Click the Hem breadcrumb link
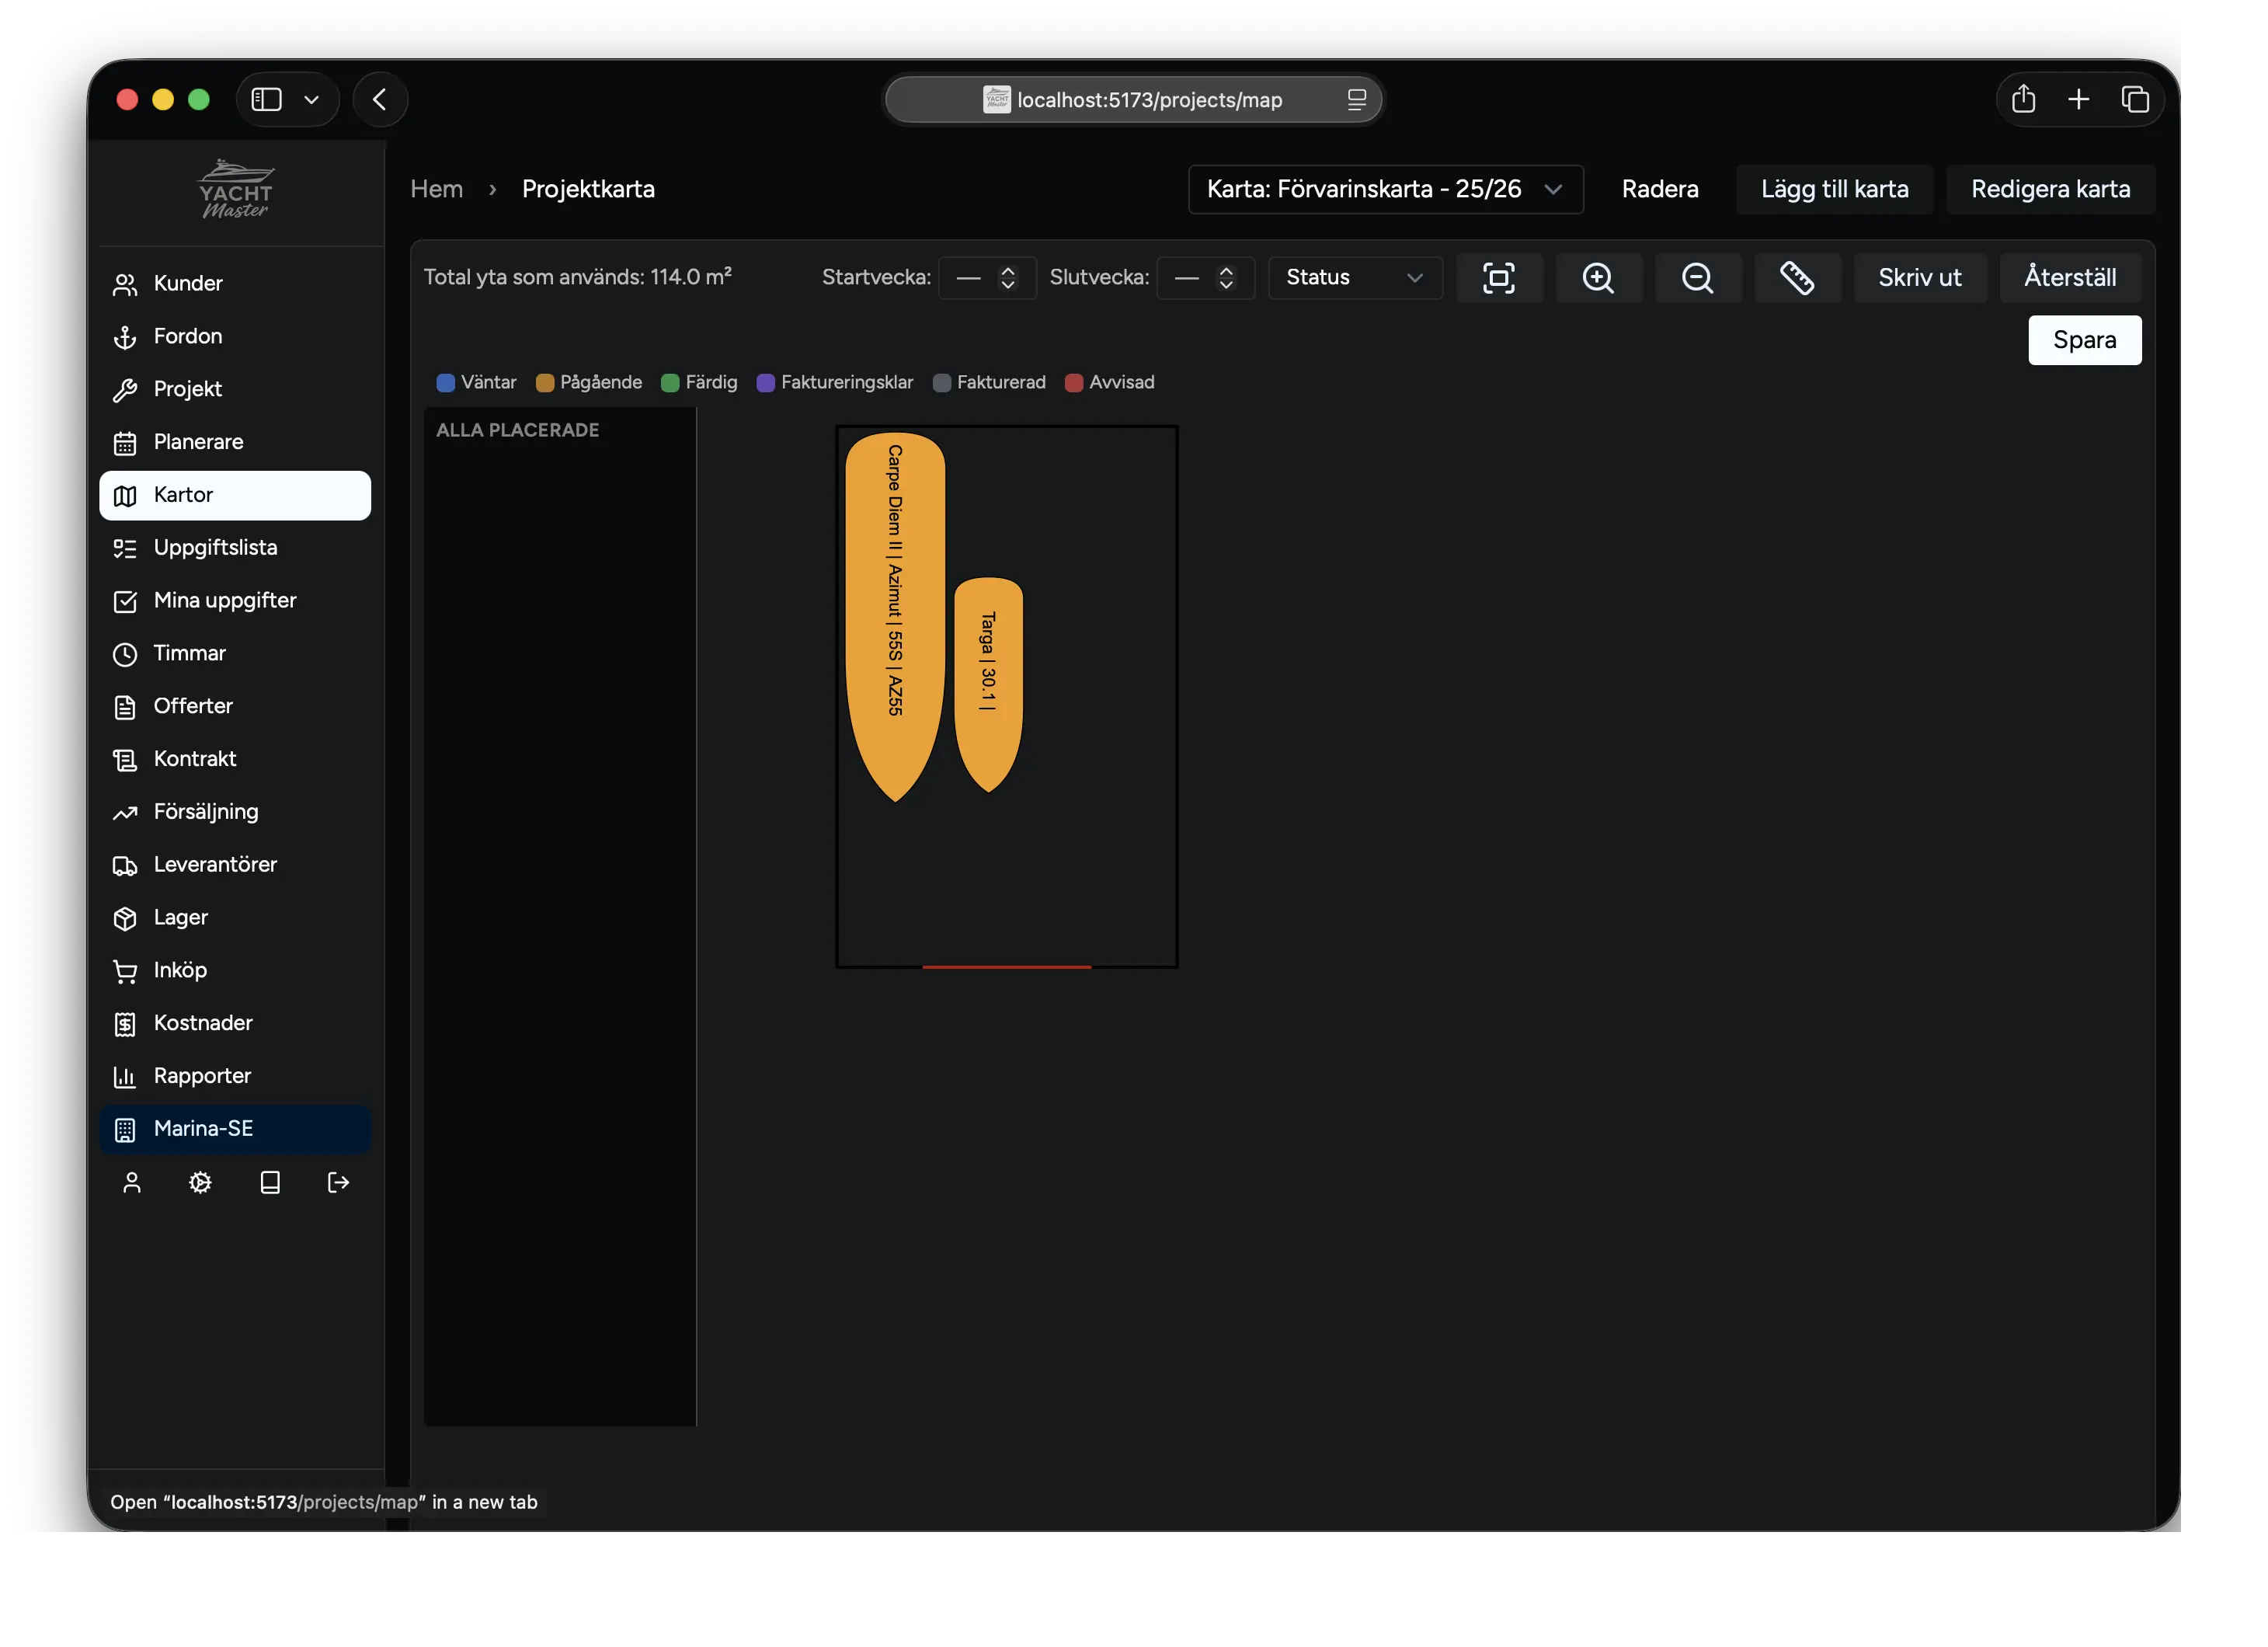The height and width of the screenshot is (1647, 2268). [438, 190]
